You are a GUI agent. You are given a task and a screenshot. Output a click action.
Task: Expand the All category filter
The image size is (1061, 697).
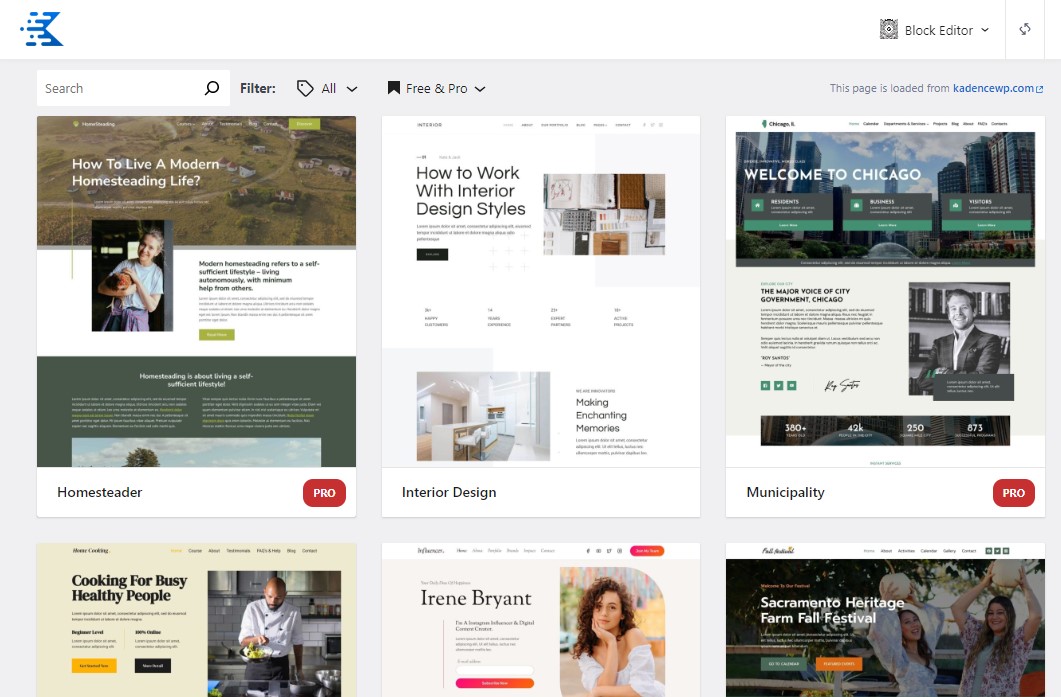[x=328, y=89]
